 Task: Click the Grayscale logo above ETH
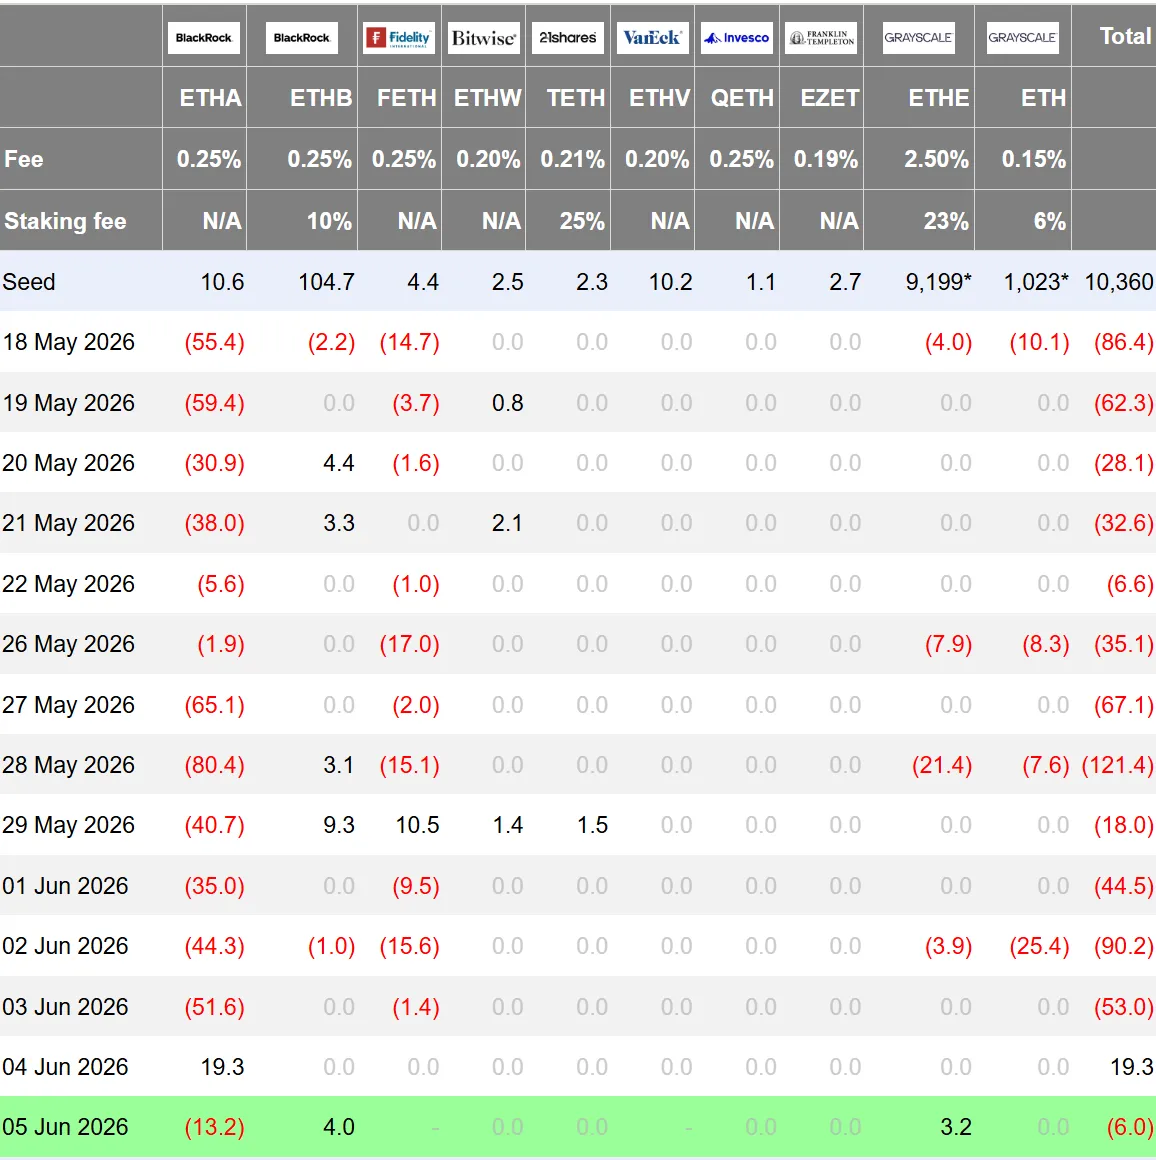(x=1022, y=38)
